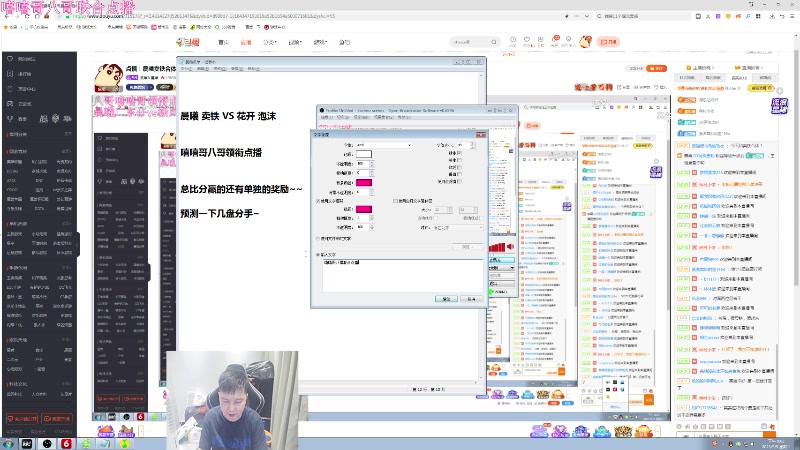Open the fourth item with arrow in the Douyu top navigation

pos(295,42)
